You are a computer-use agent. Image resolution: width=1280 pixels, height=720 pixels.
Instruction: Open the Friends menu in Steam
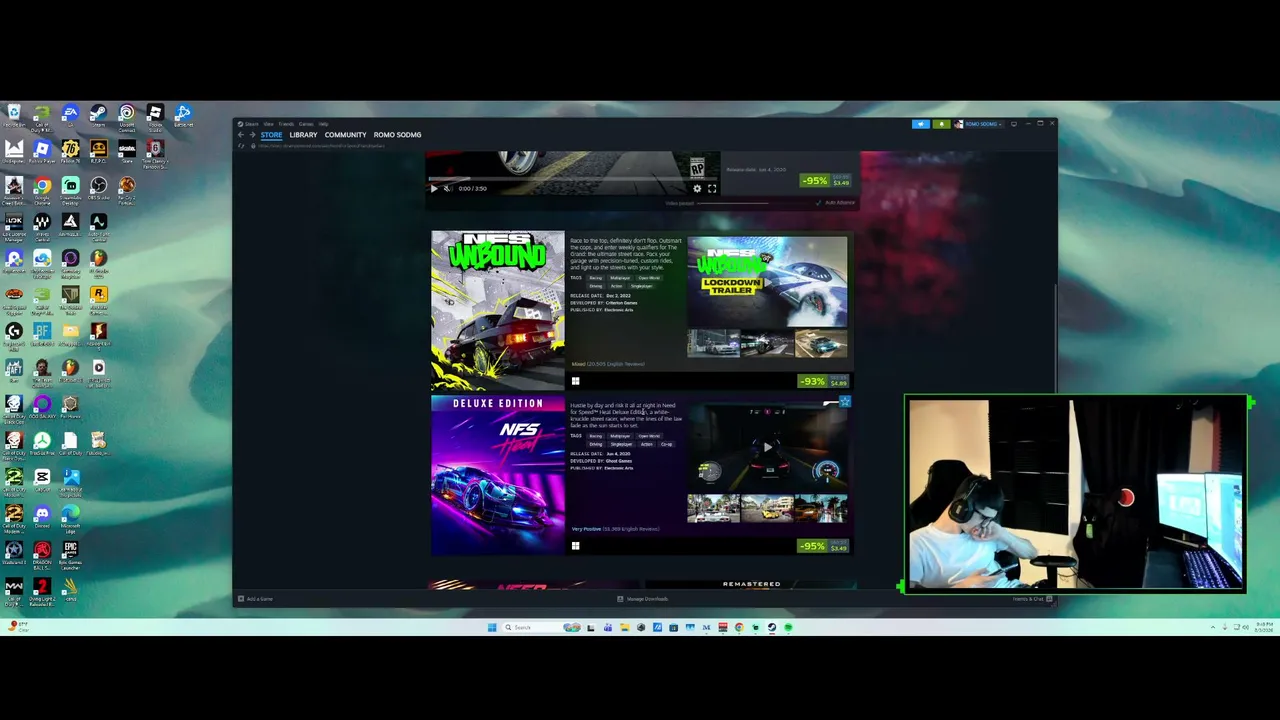coord(286,124)
